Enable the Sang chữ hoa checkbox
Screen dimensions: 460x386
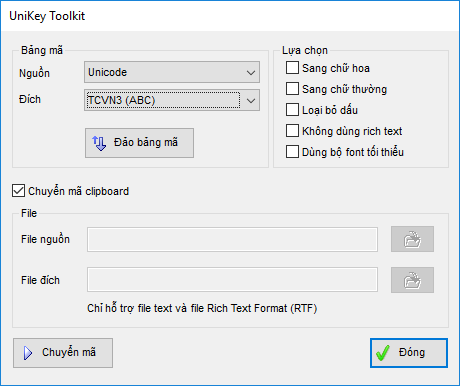click(292, 68)
